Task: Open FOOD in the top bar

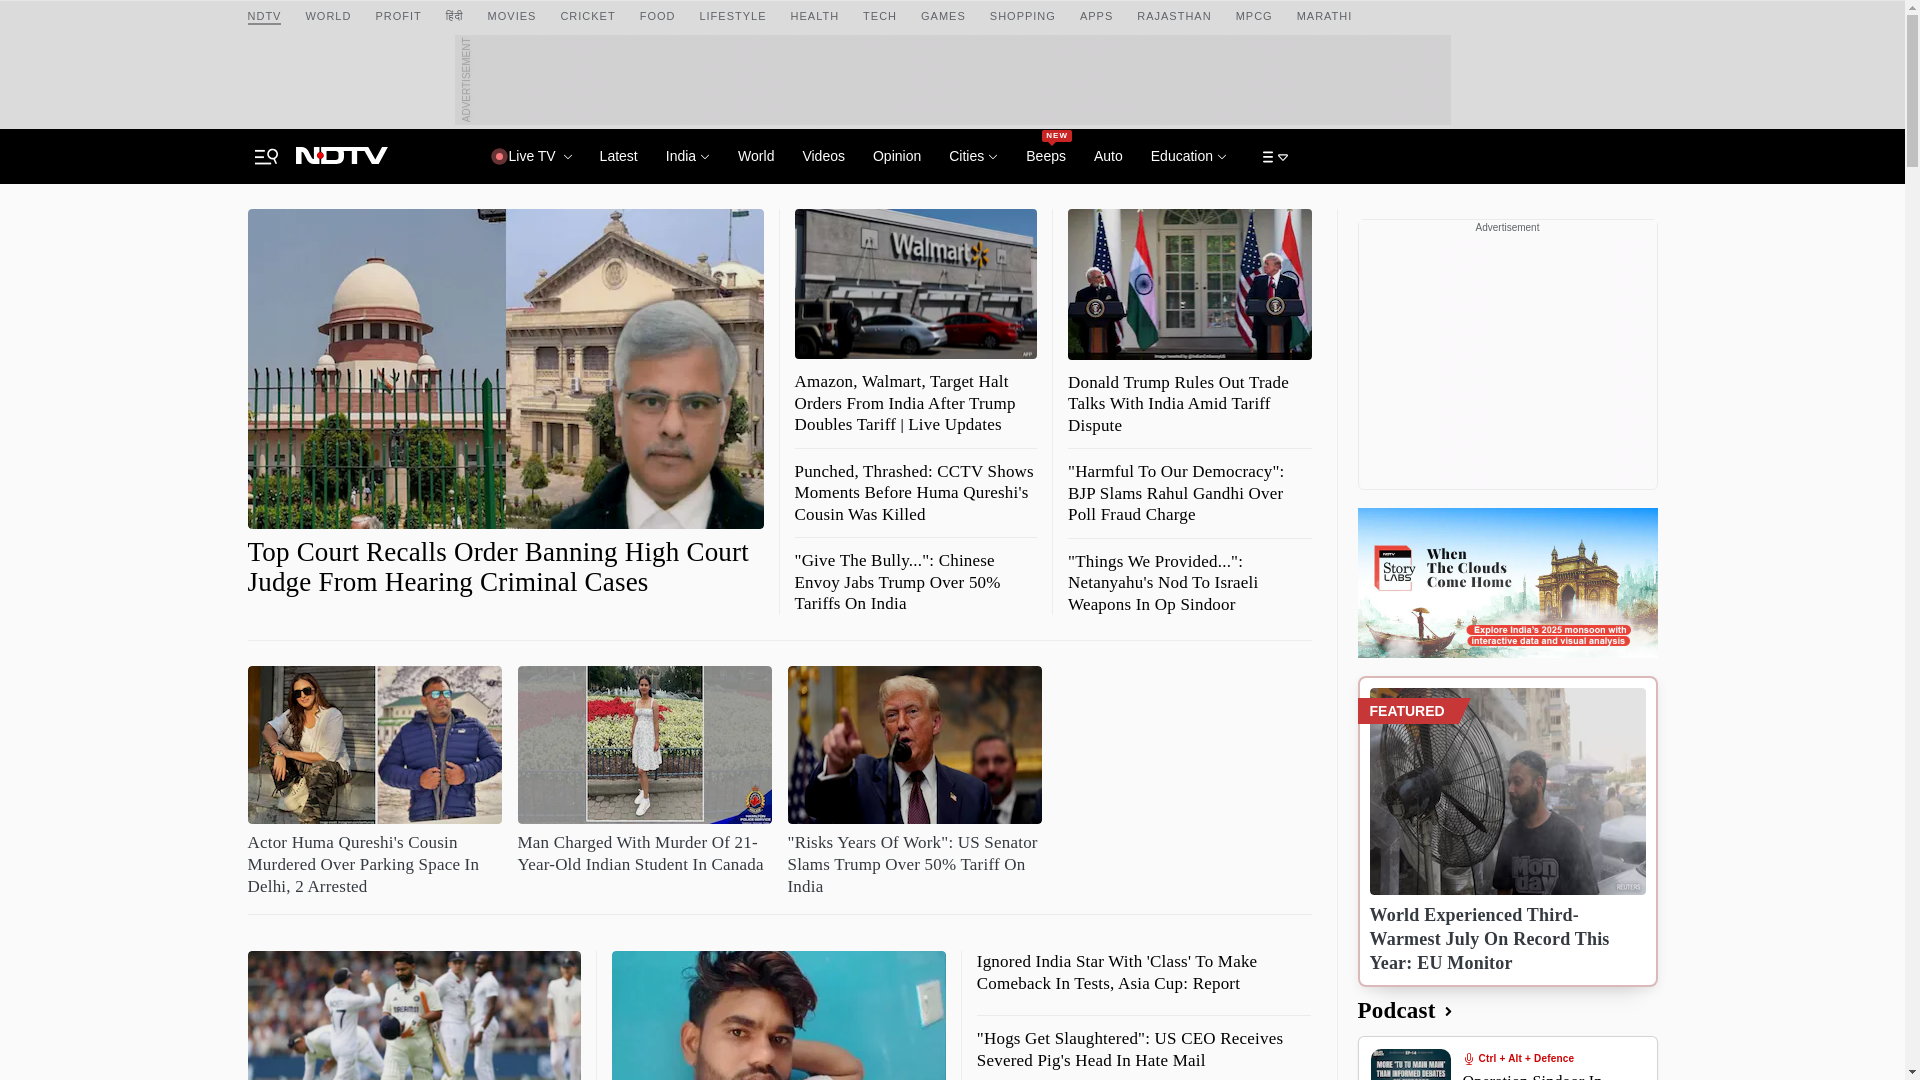Action: click(657, 17)
